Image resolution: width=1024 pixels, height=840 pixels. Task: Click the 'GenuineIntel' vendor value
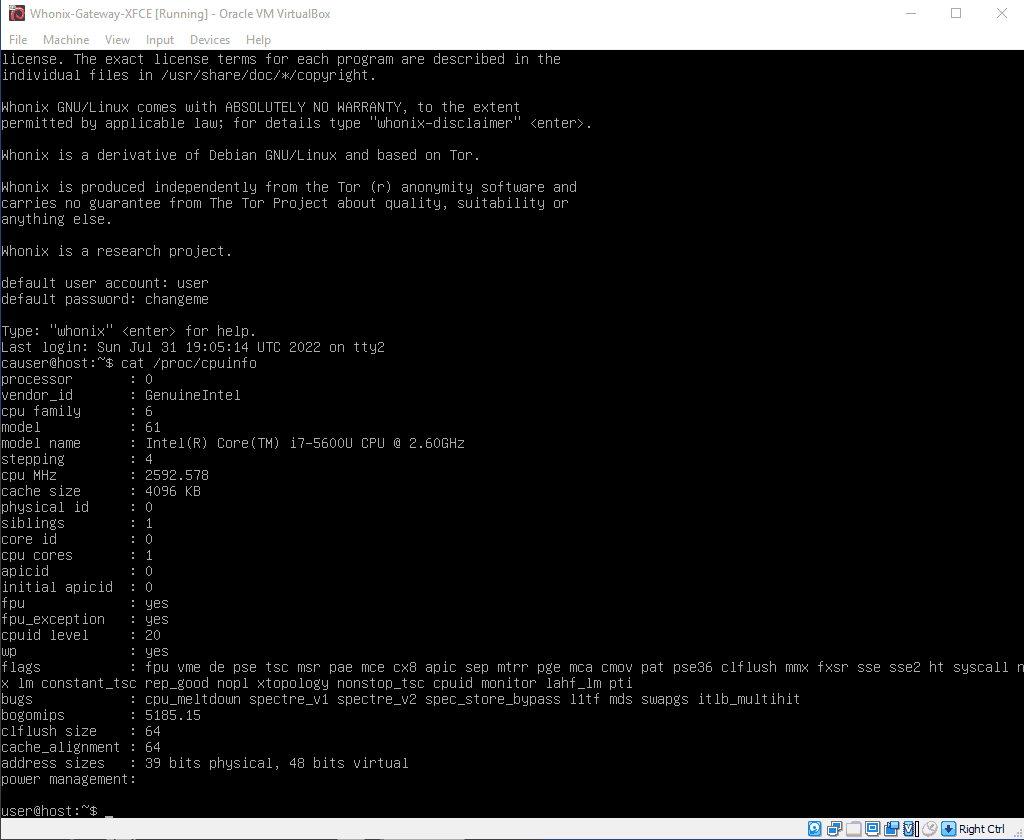(193, 395)
